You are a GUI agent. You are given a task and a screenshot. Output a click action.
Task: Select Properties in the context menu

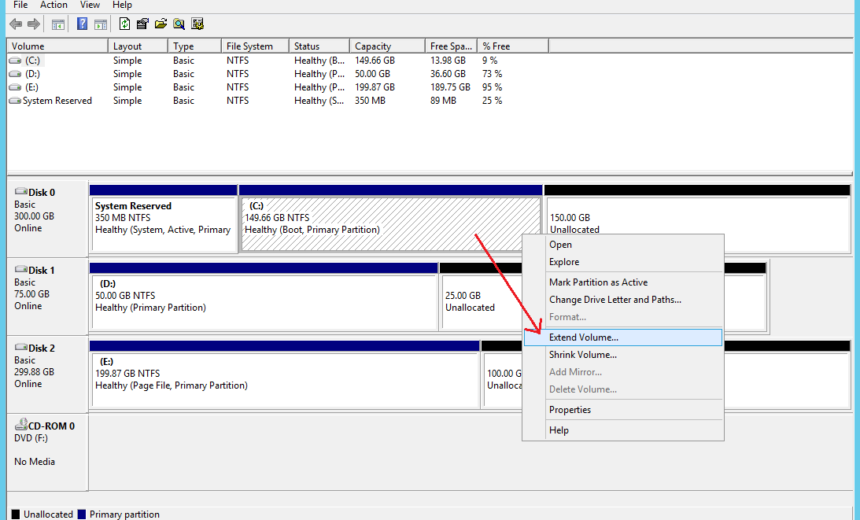(x=569, y=410)
